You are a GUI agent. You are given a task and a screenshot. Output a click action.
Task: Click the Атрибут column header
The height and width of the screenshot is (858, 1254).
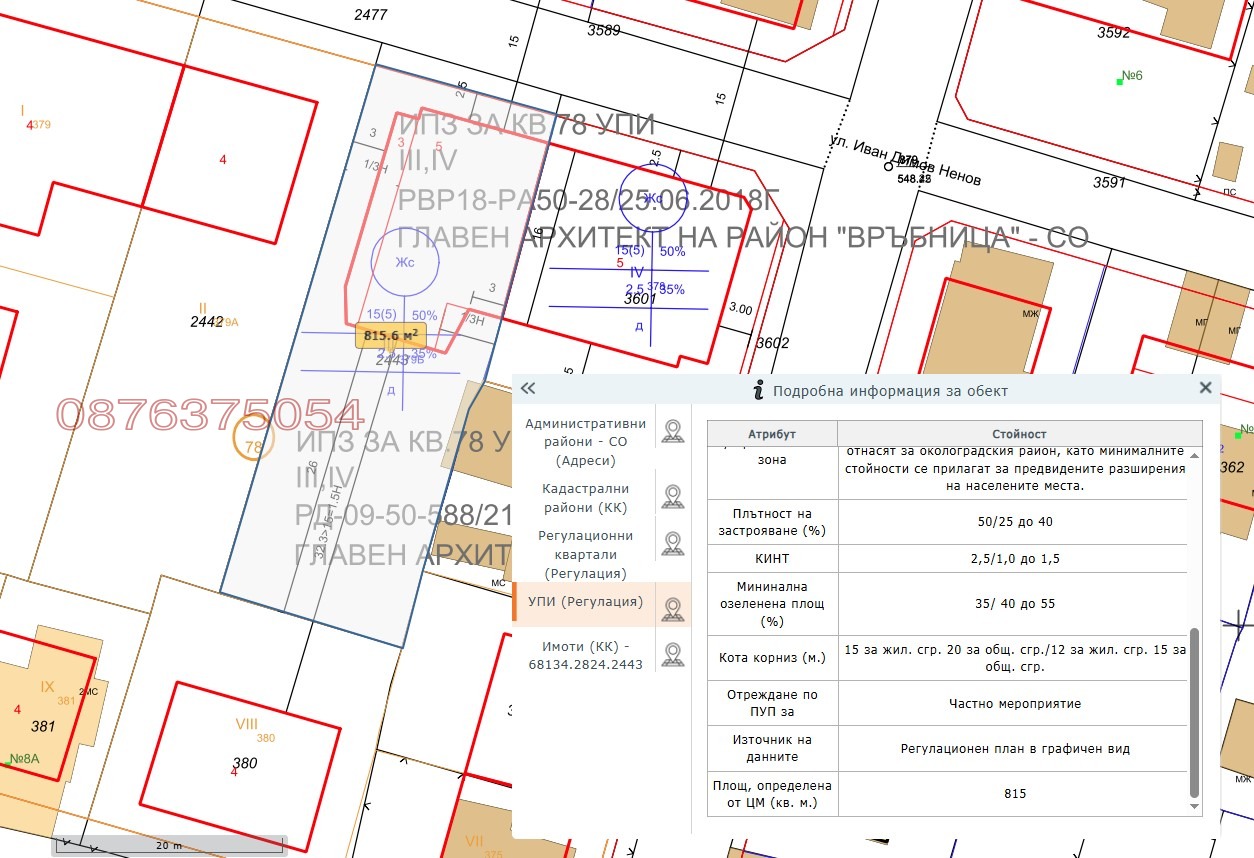(x=772, y=434)
